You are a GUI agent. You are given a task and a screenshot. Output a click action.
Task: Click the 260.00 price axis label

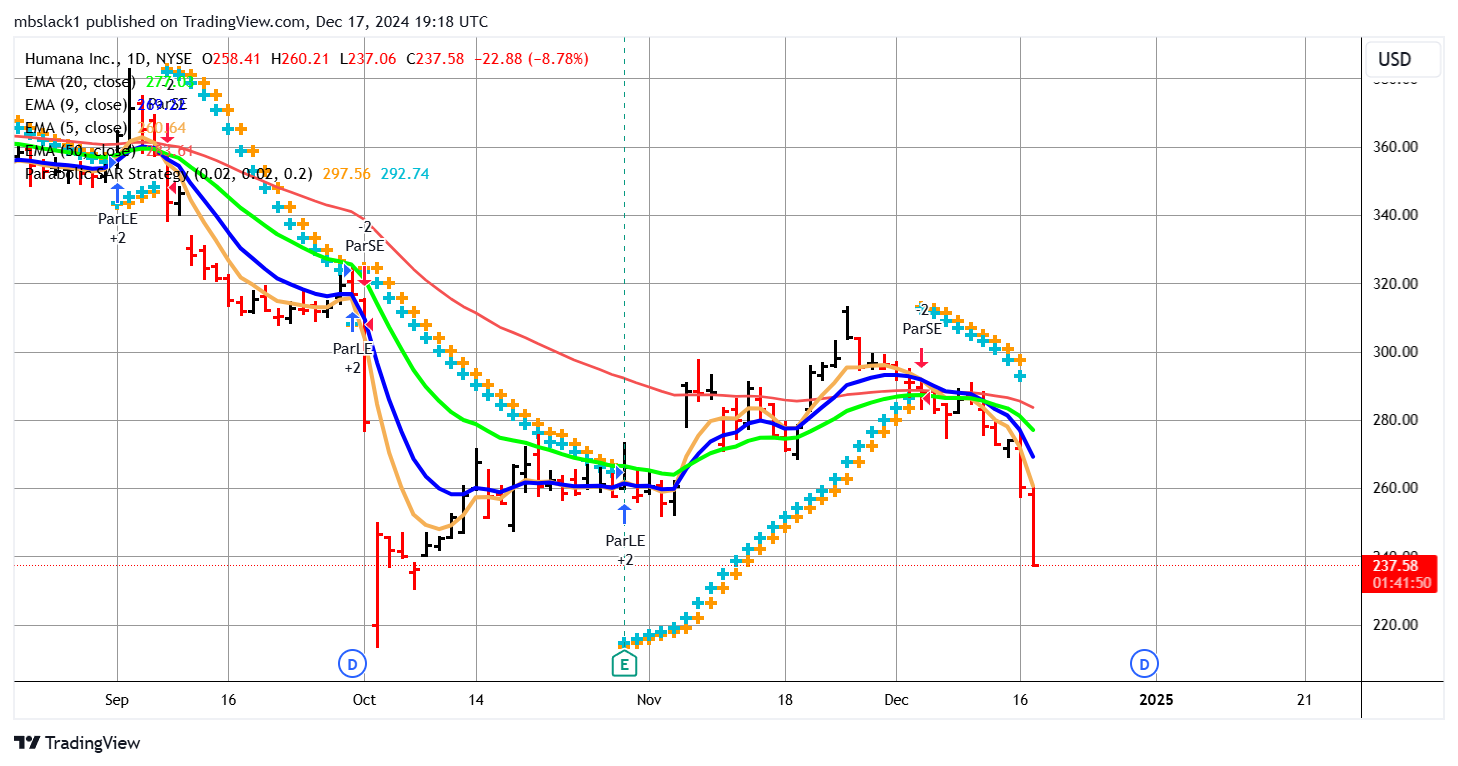click(1395, 488)
